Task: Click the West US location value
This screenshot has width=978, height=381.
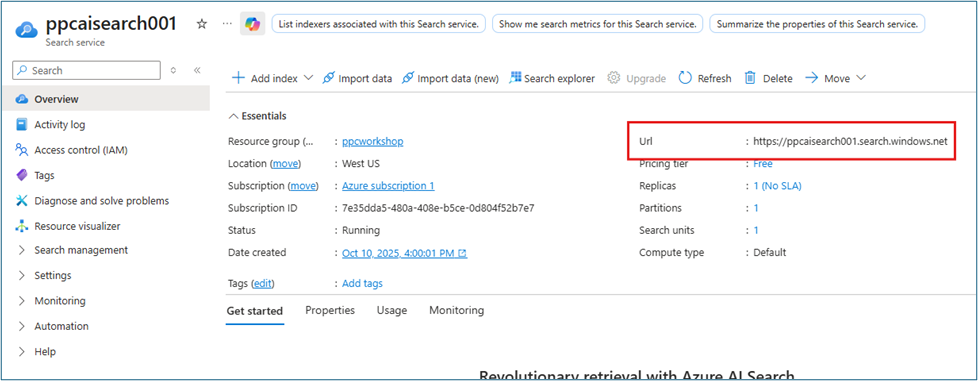Action: click(361, 164)
